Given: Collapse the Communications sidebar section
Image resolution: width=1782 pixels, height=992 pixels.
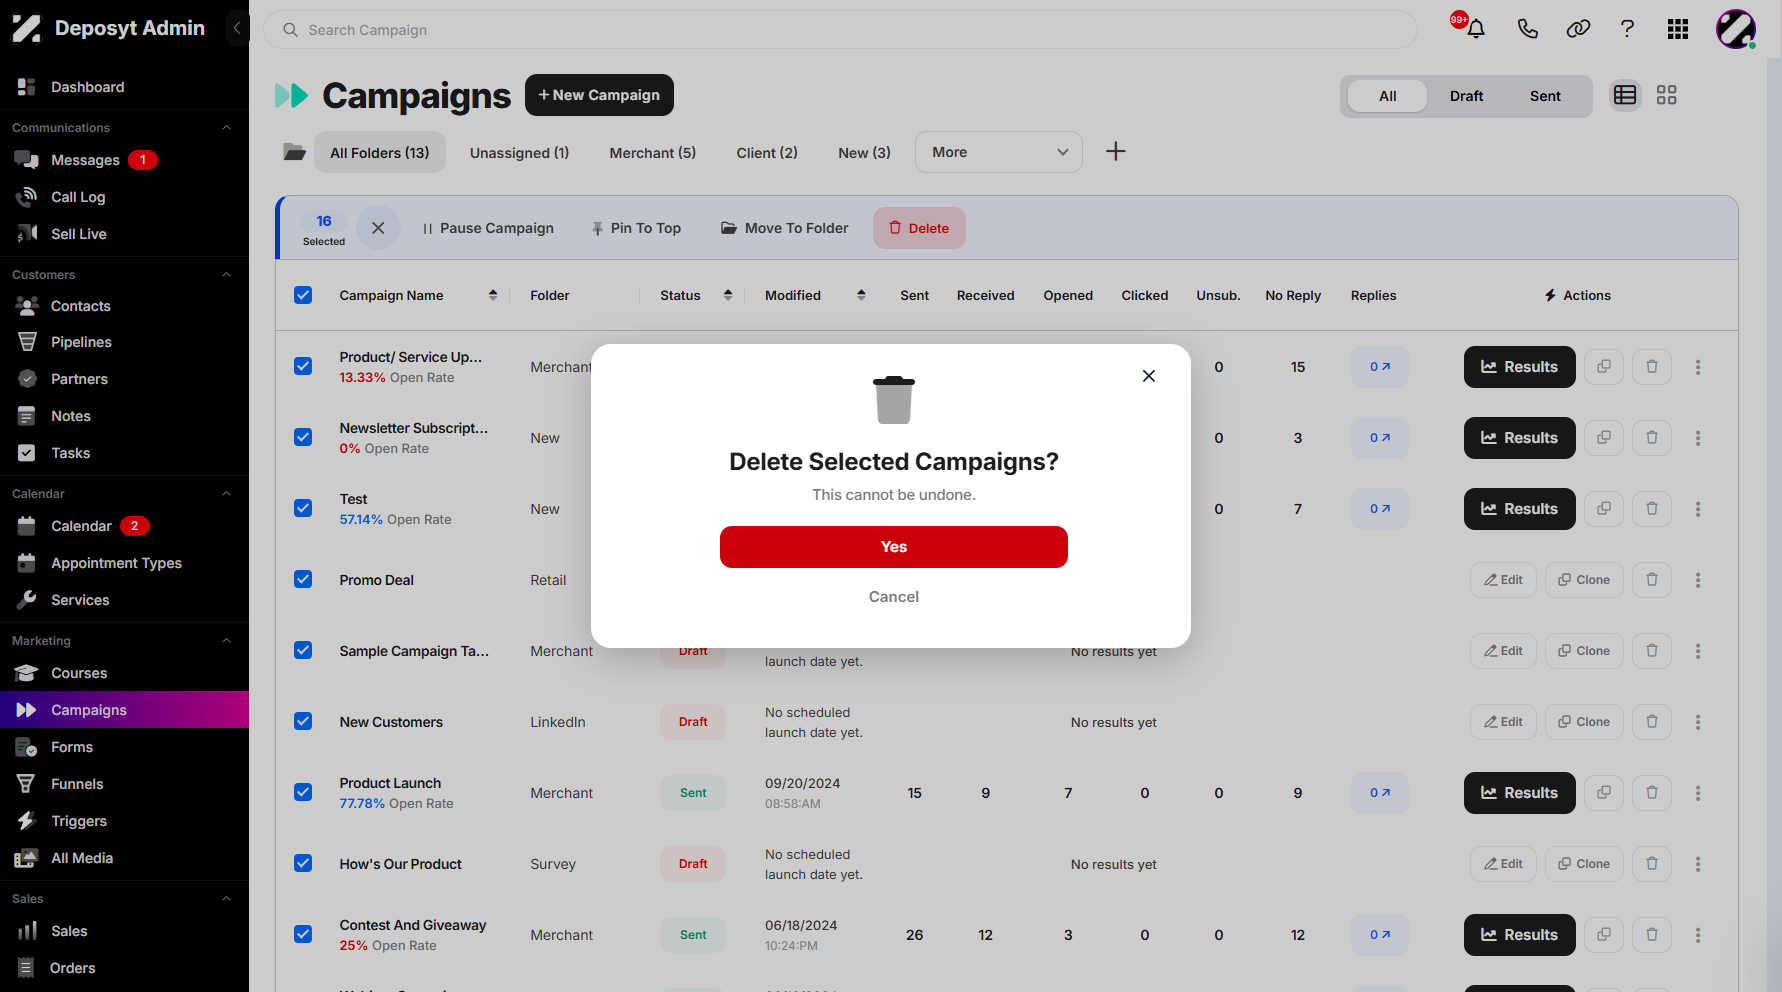Looking at the screenshot, I should 226,128.
